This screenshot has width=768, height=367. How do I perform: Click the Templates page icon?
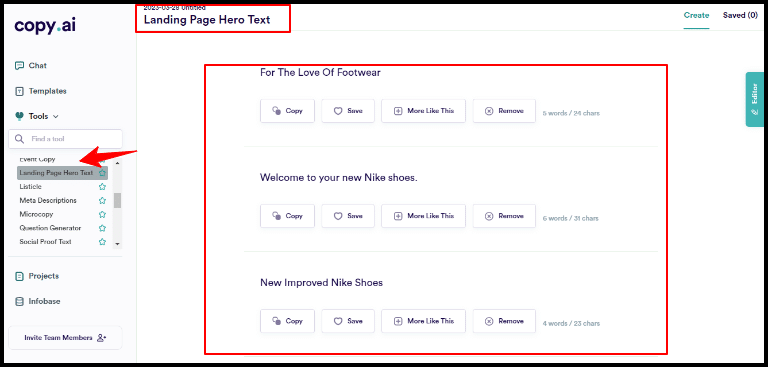pos(19,91)
